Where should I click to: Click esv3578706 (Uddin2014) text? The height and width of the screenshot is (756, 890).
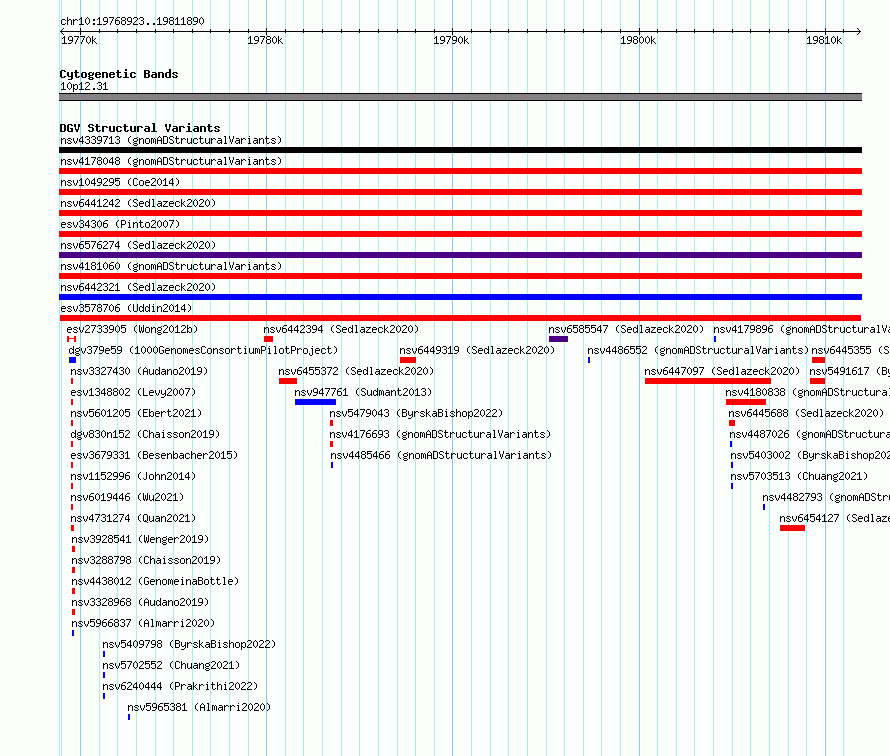[x=126, y=308]
